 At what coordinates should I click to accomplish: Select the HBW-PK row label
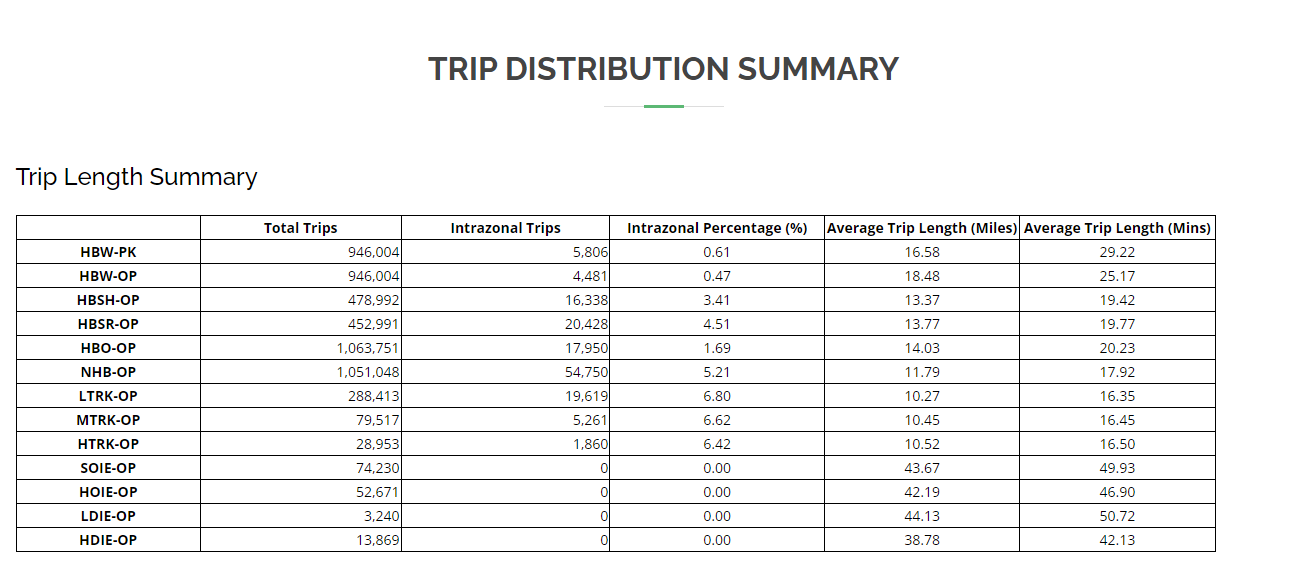pyautogui.click(x=108, y=252)
